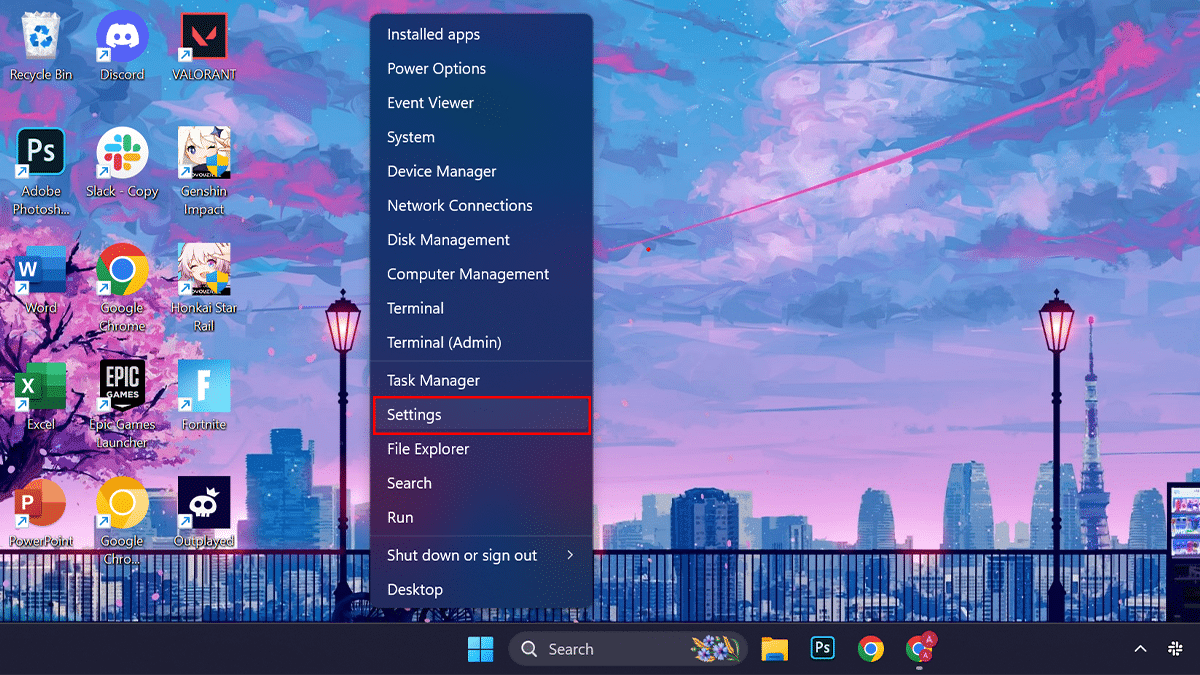Select Terminal (Admin) menu entry
The image size is (1200, 675).
point(444,342)
